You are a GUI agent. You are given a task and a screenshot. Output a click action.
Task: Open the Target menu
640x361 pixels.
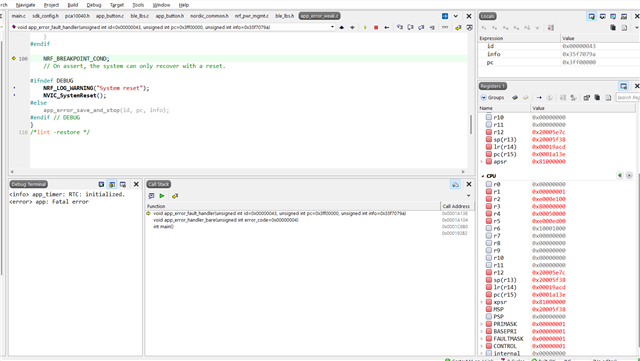coord(117,5)
